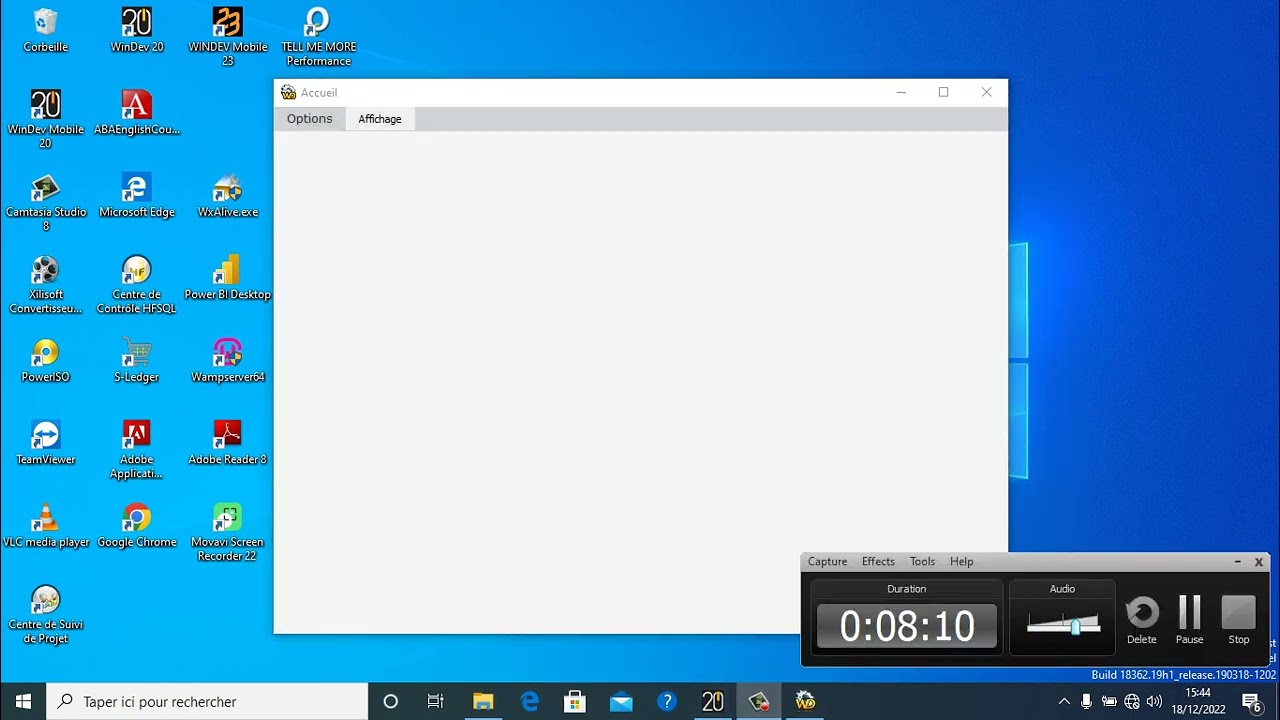The width and height of the screenshot is (1280, 720).
Task: Open Xilisoft Convertisseur desktop icon
Action: coord(45,284)
